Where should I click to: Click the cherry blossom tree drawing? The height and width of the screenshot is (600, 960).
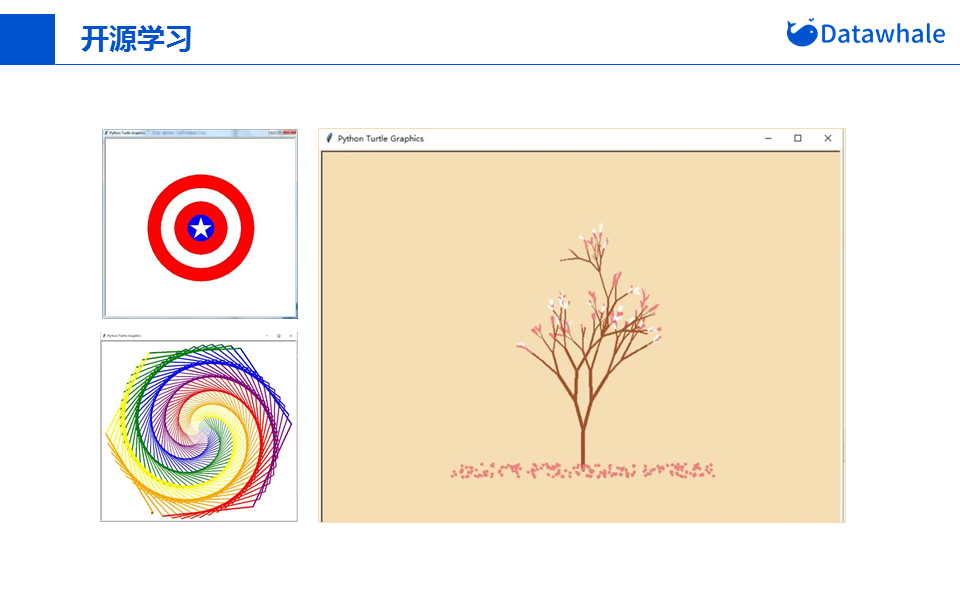(x=589, y=346)
